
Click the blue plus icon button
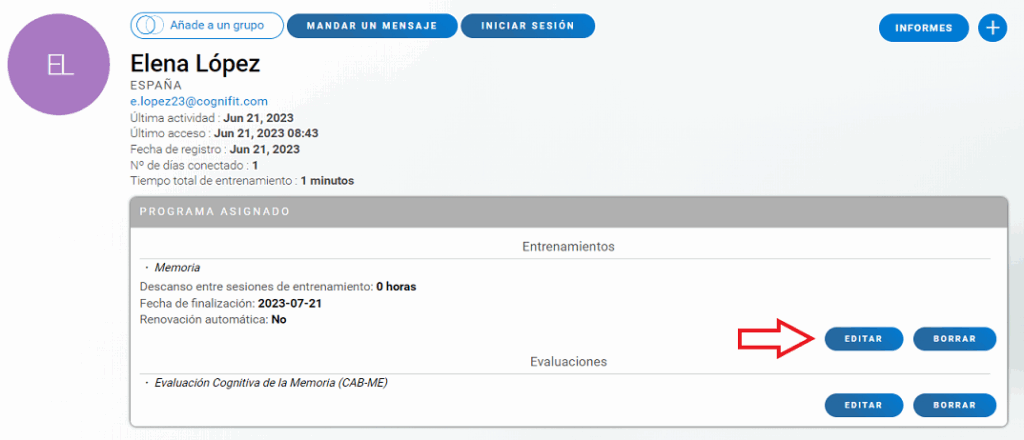[x=992, y=28]
